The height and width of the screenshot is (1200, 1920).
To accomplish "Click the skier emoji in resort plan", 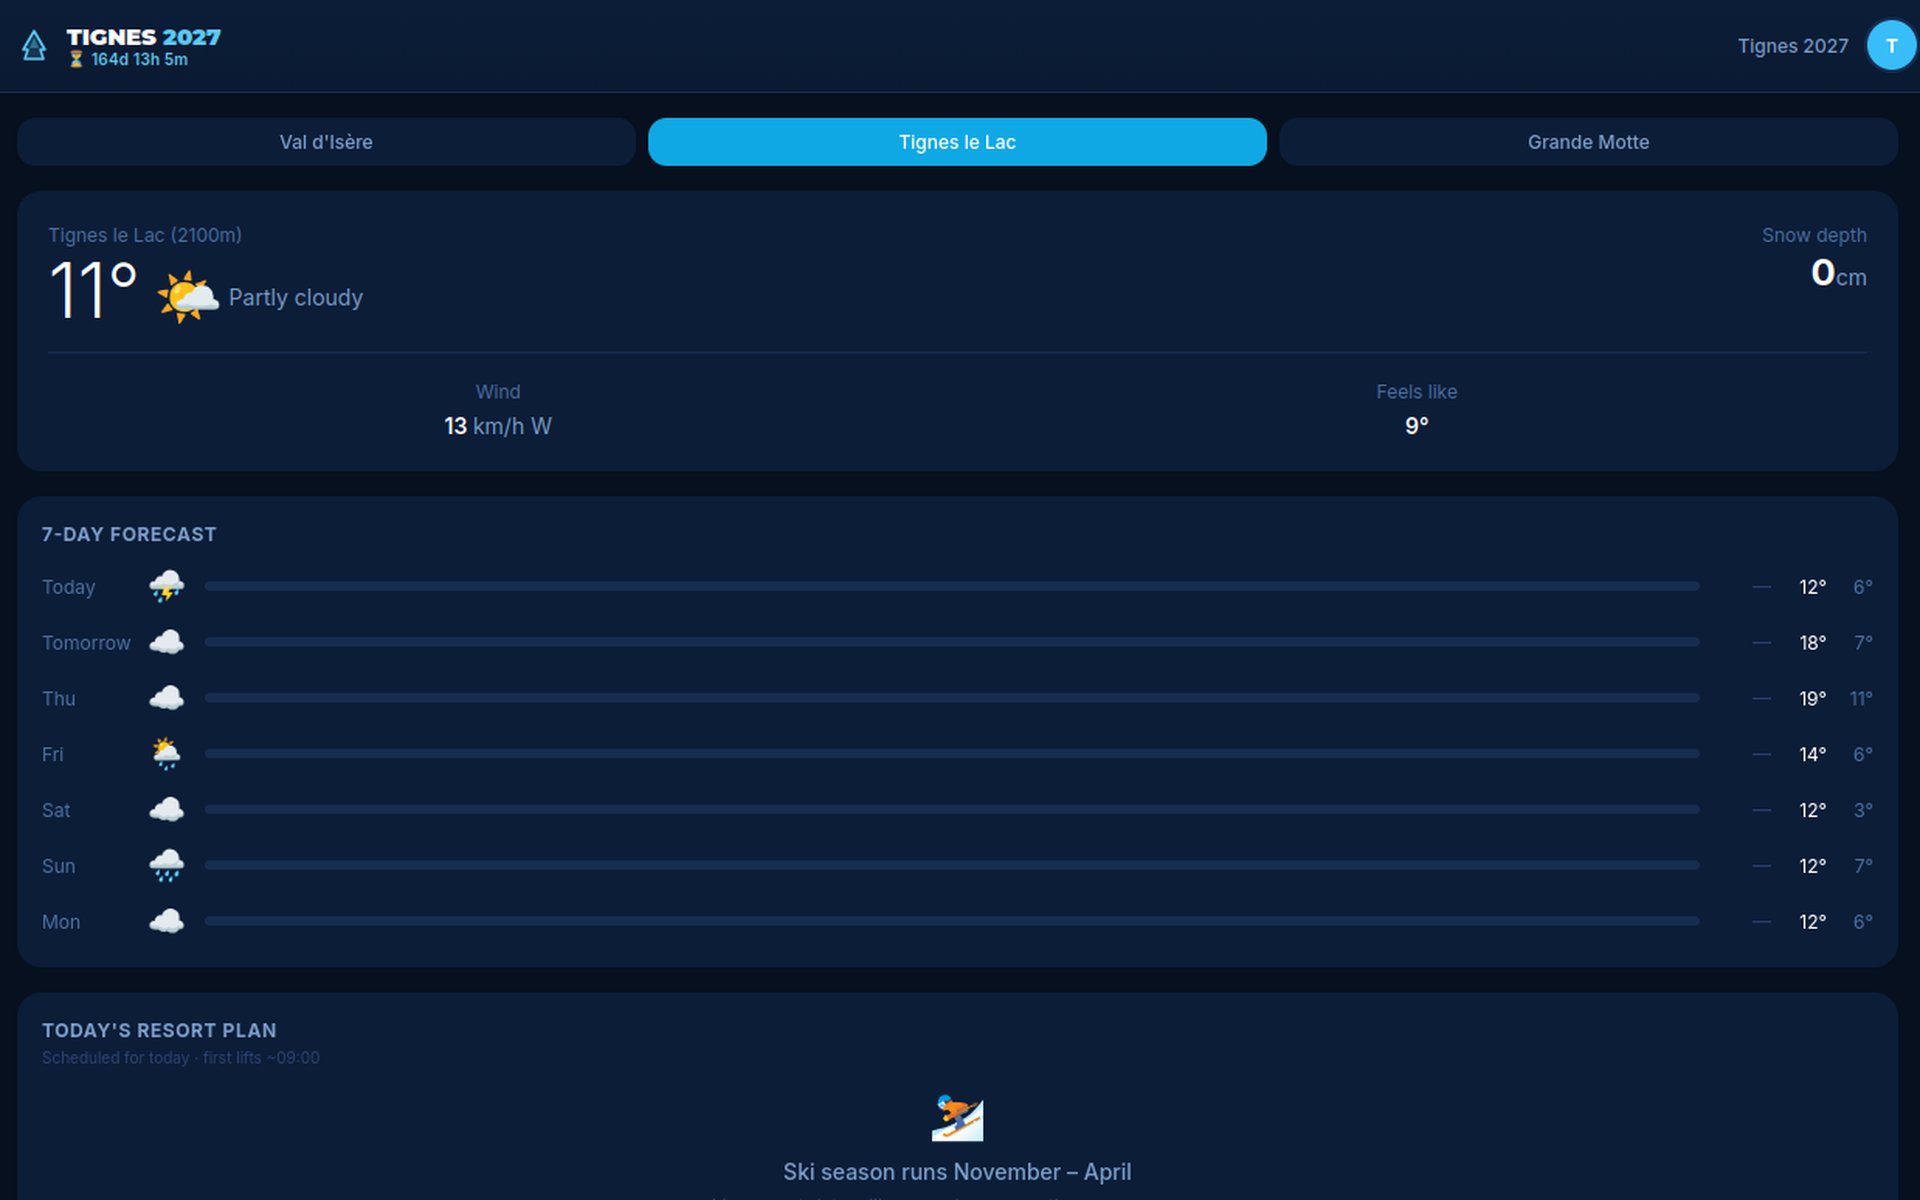I will click(x=957, y=1118).
